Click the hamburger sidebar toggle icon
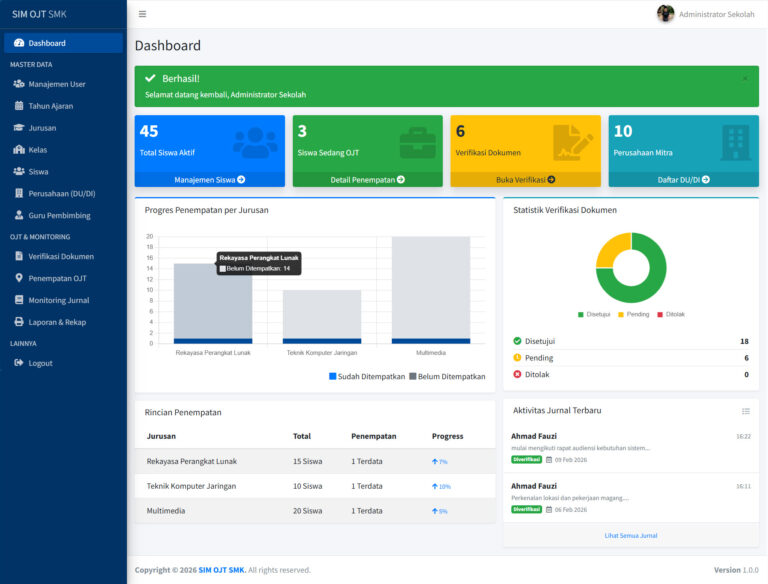768x584 pixels. (x=142, y=14)
